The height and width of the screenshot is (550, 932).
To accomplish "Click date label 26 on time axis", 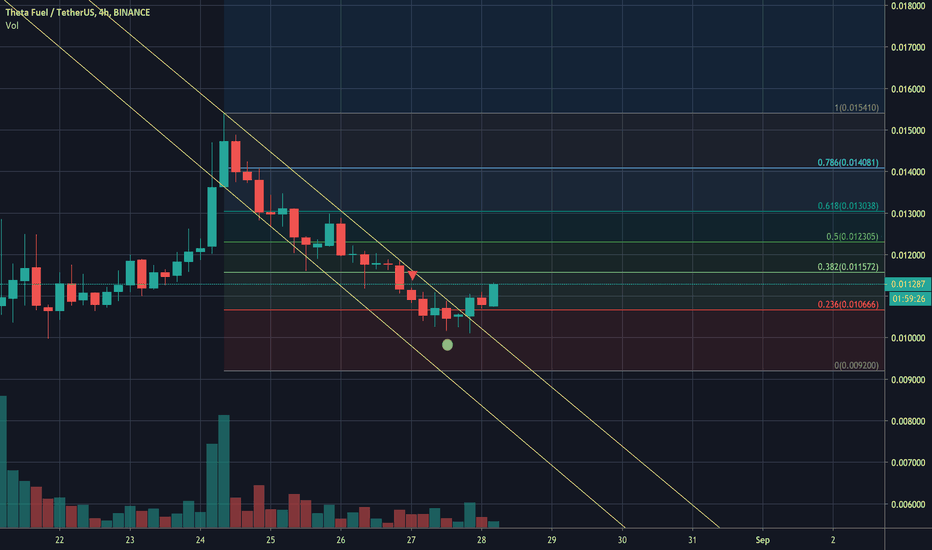I will [341, 540].
